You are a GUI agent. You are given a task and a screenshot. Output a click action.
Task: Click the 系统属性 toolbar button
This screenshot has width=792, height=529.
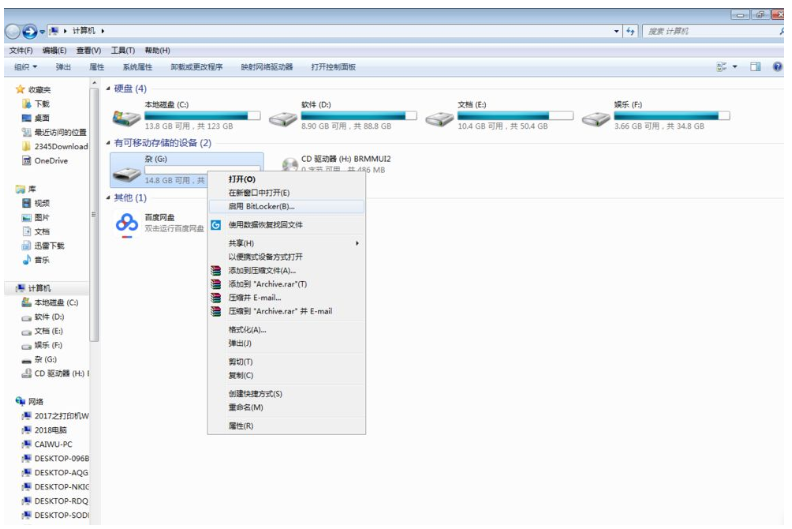137,67
